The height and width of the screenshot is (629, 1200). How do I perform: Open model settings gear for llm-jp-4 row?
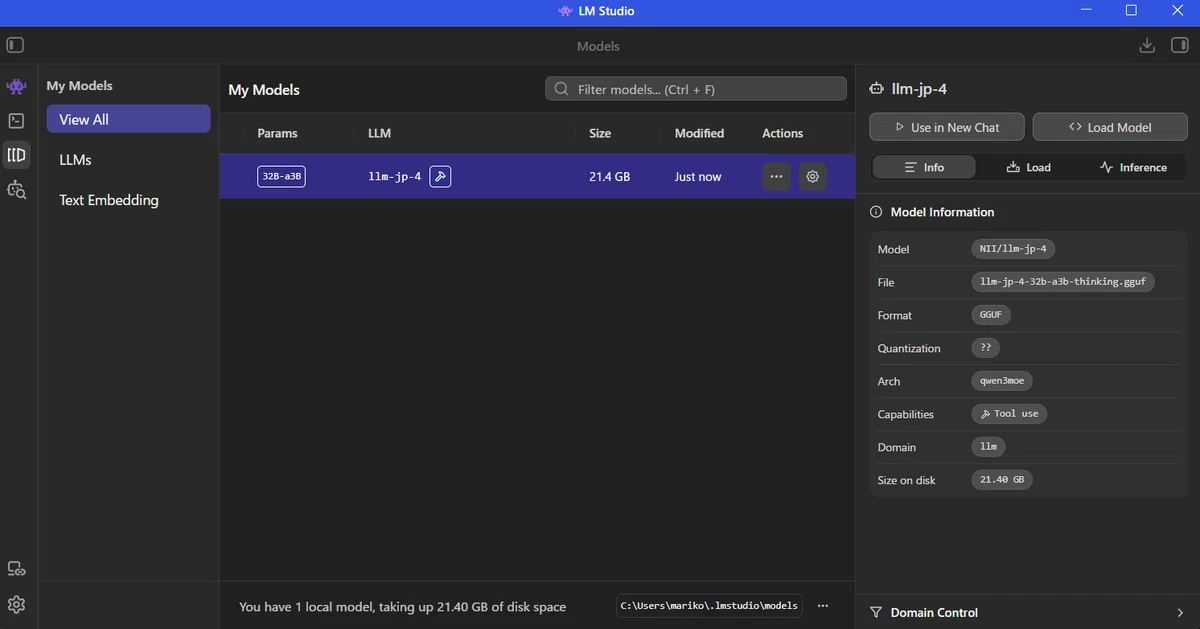[813, 177]
